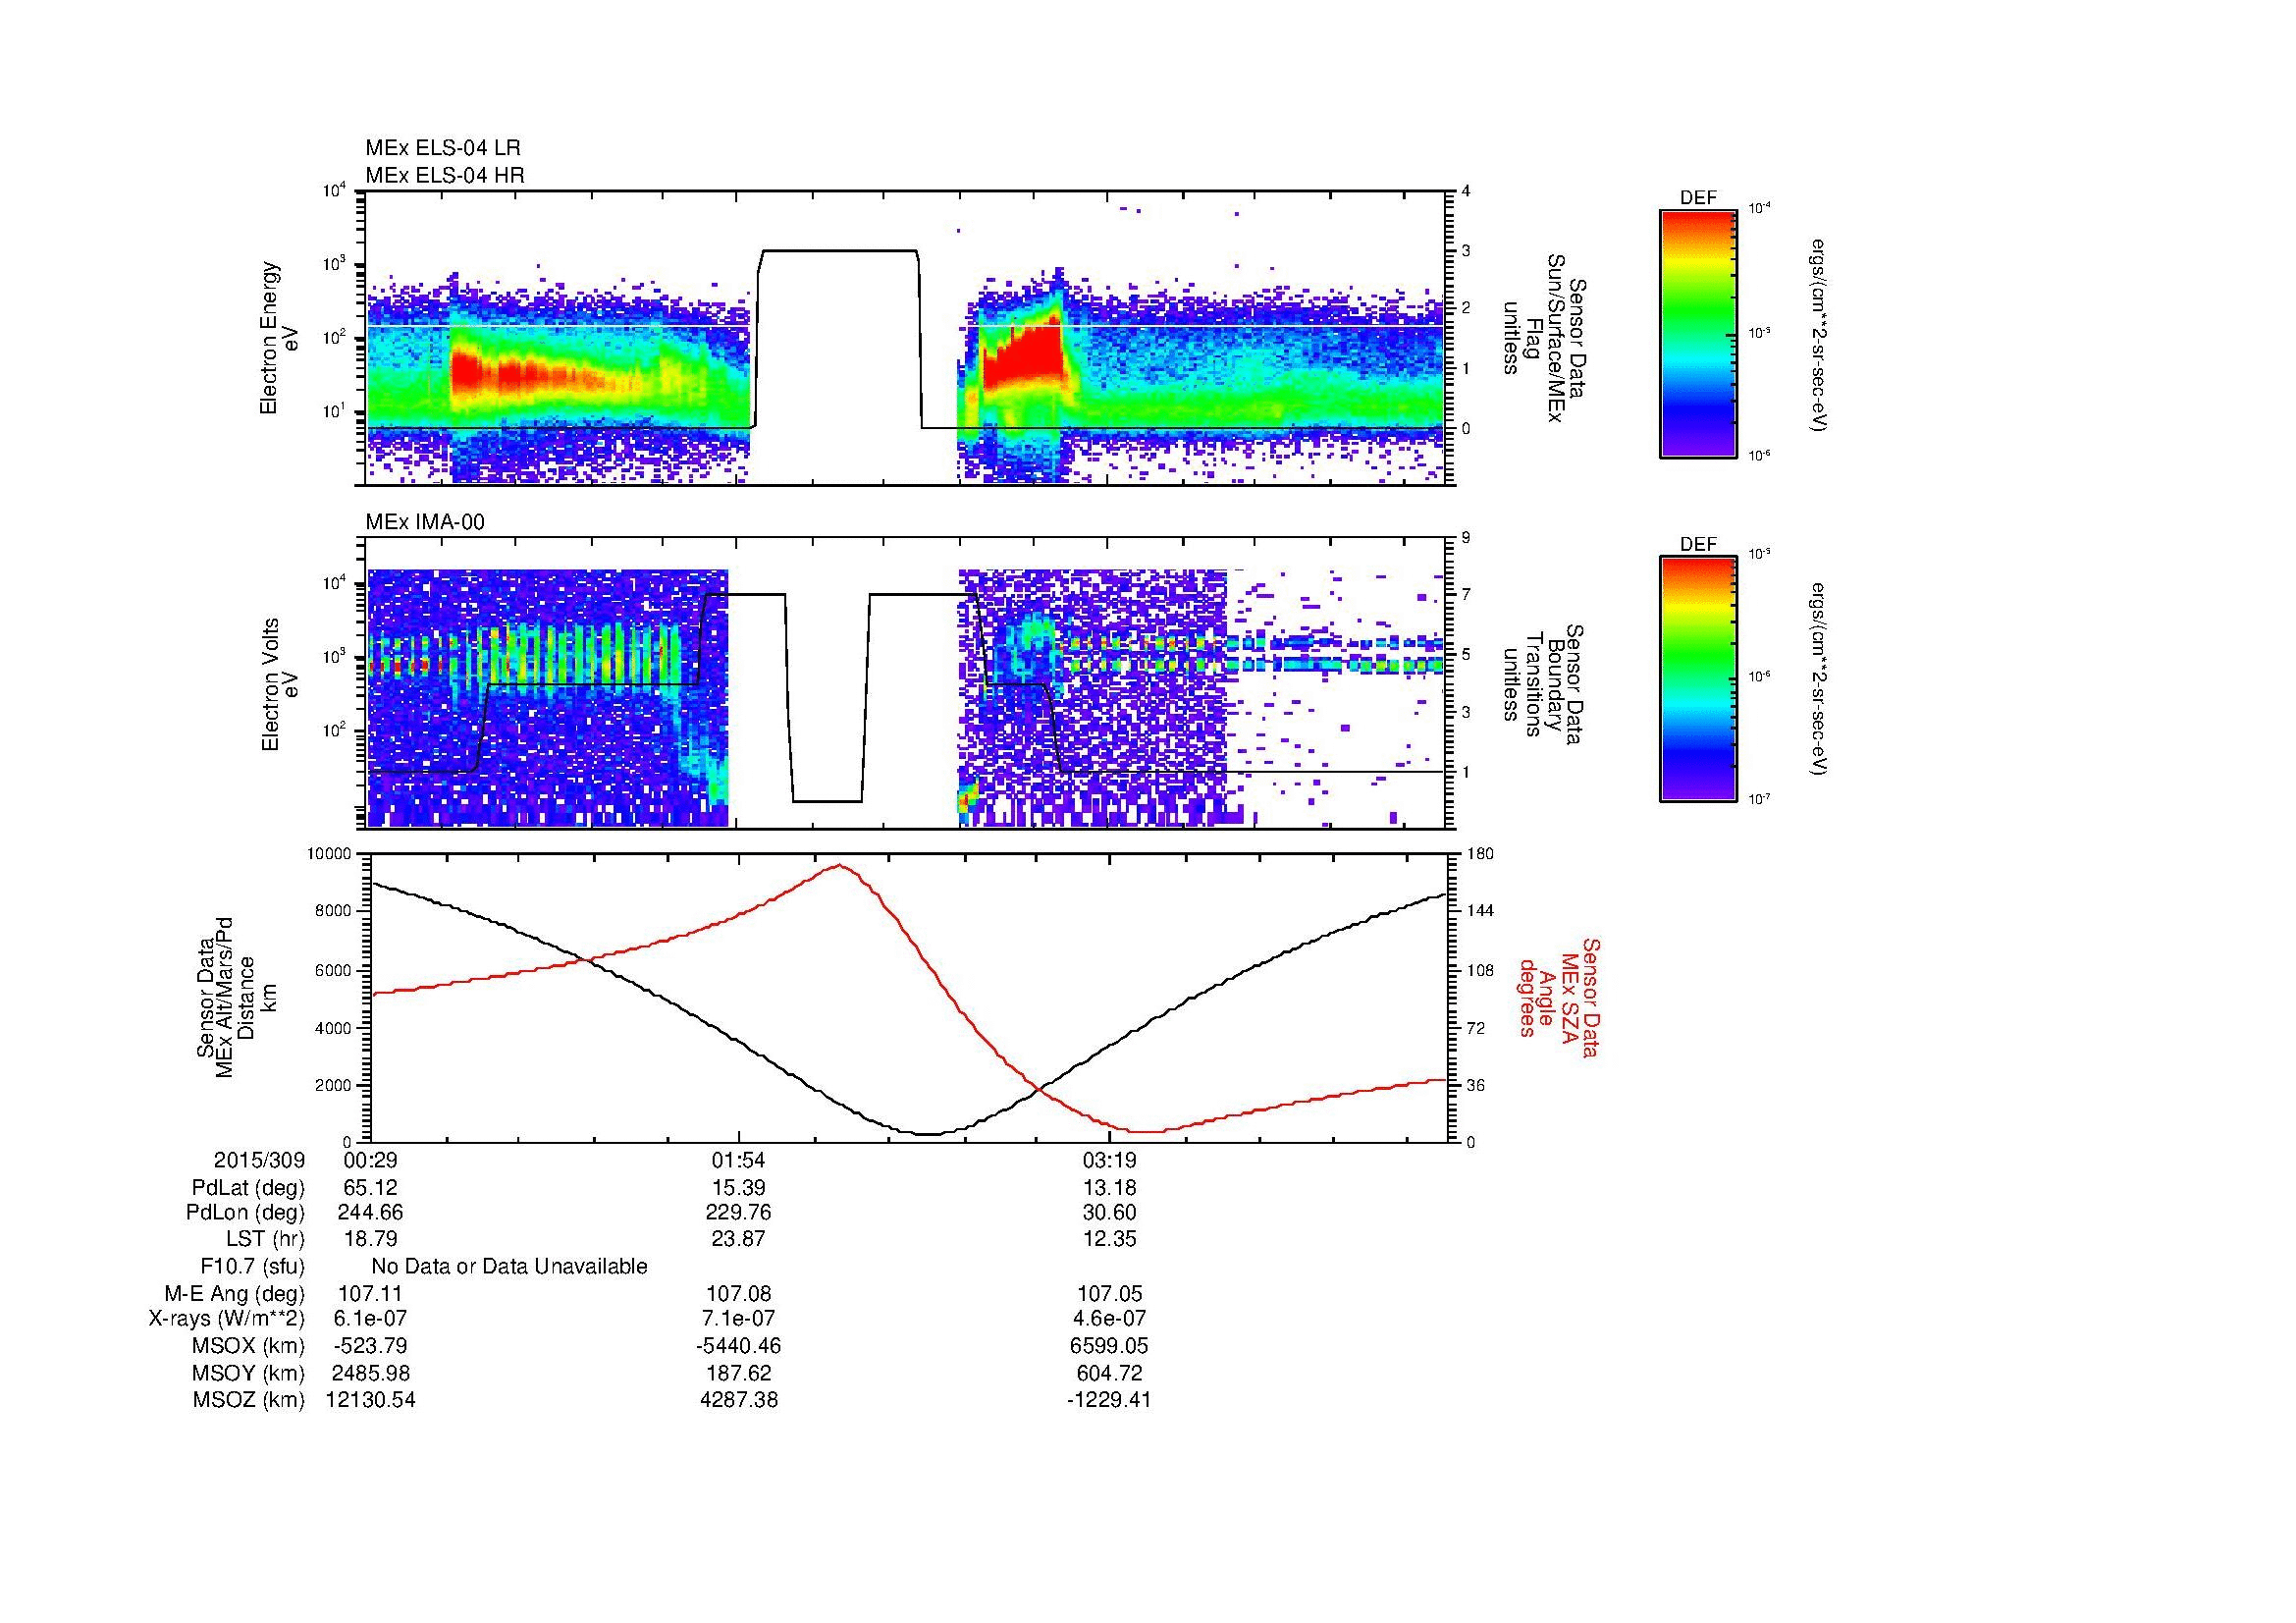
Task: Click the MSOZ value '-1229.41'
Action: (x=1109, y=1401)
